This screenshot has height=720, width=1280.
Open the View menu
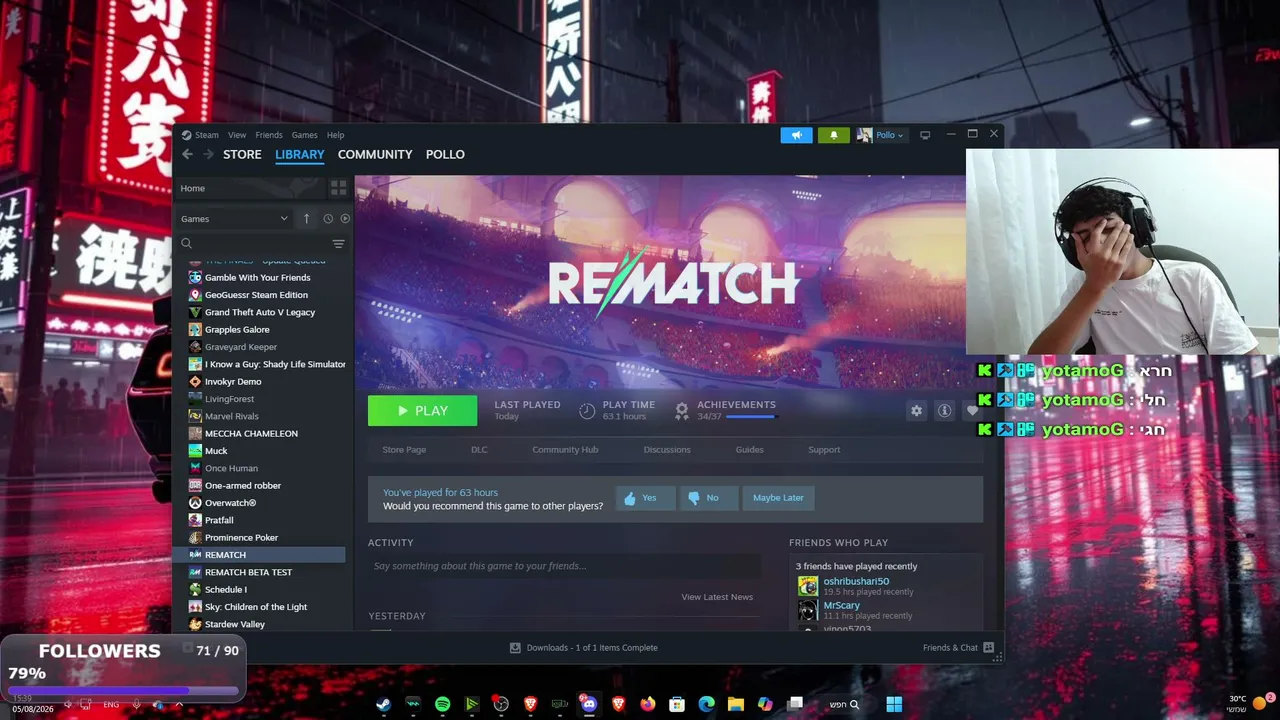237,135
